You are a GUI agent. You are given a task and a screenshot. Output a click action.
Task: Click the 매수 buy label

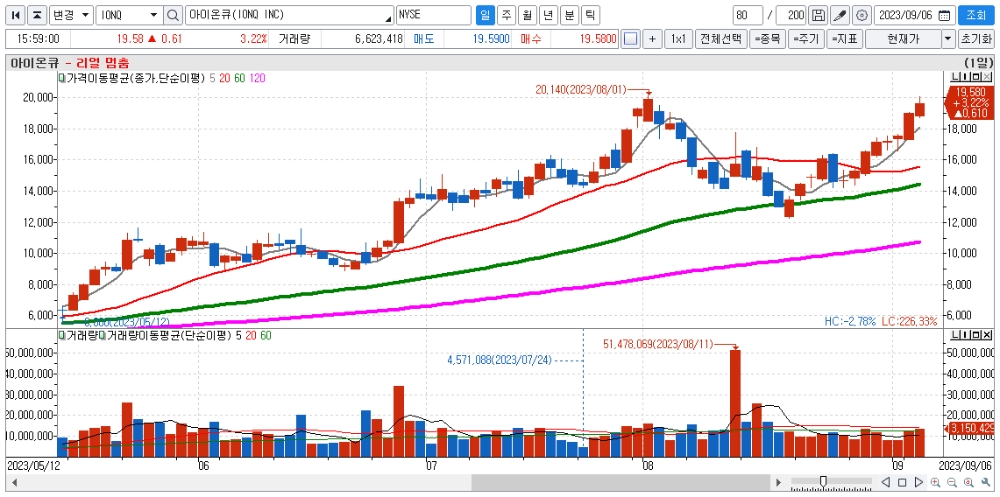(x=531, y=39)
